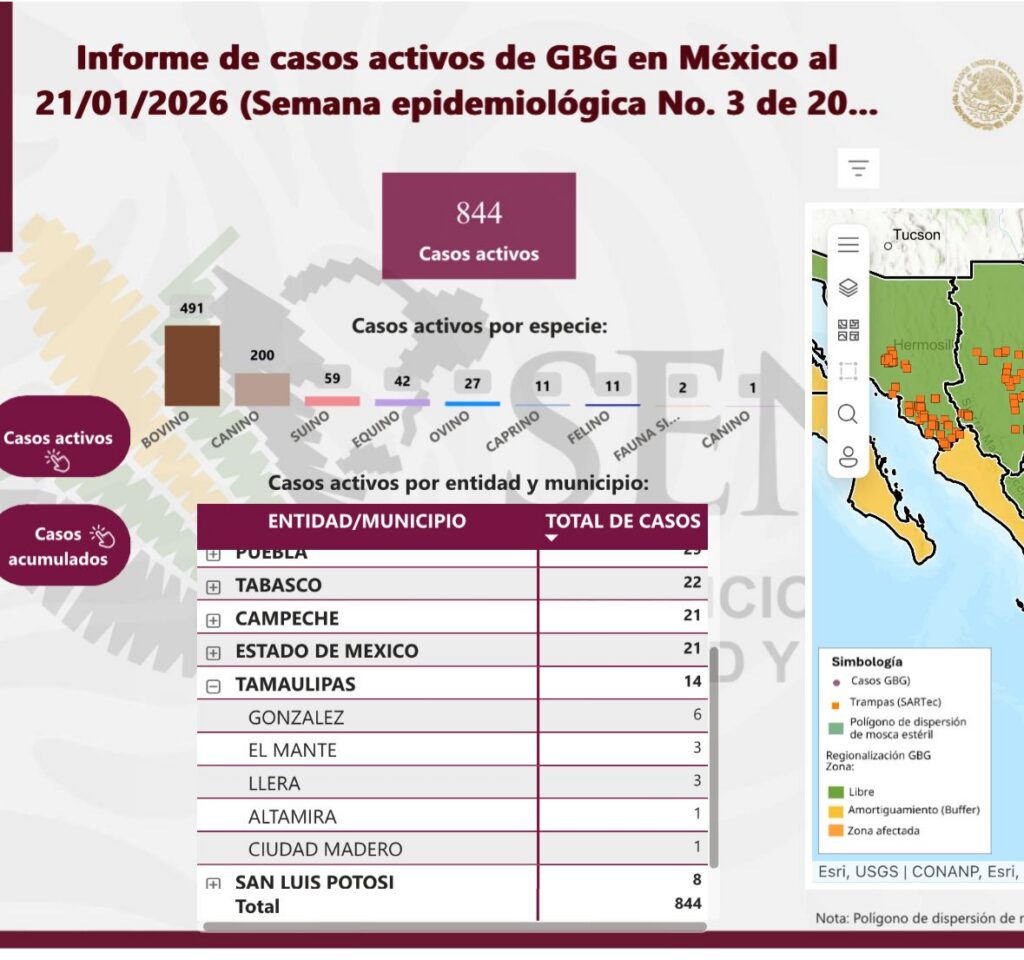Click the Mexican government seal logo

click(986, 91)
